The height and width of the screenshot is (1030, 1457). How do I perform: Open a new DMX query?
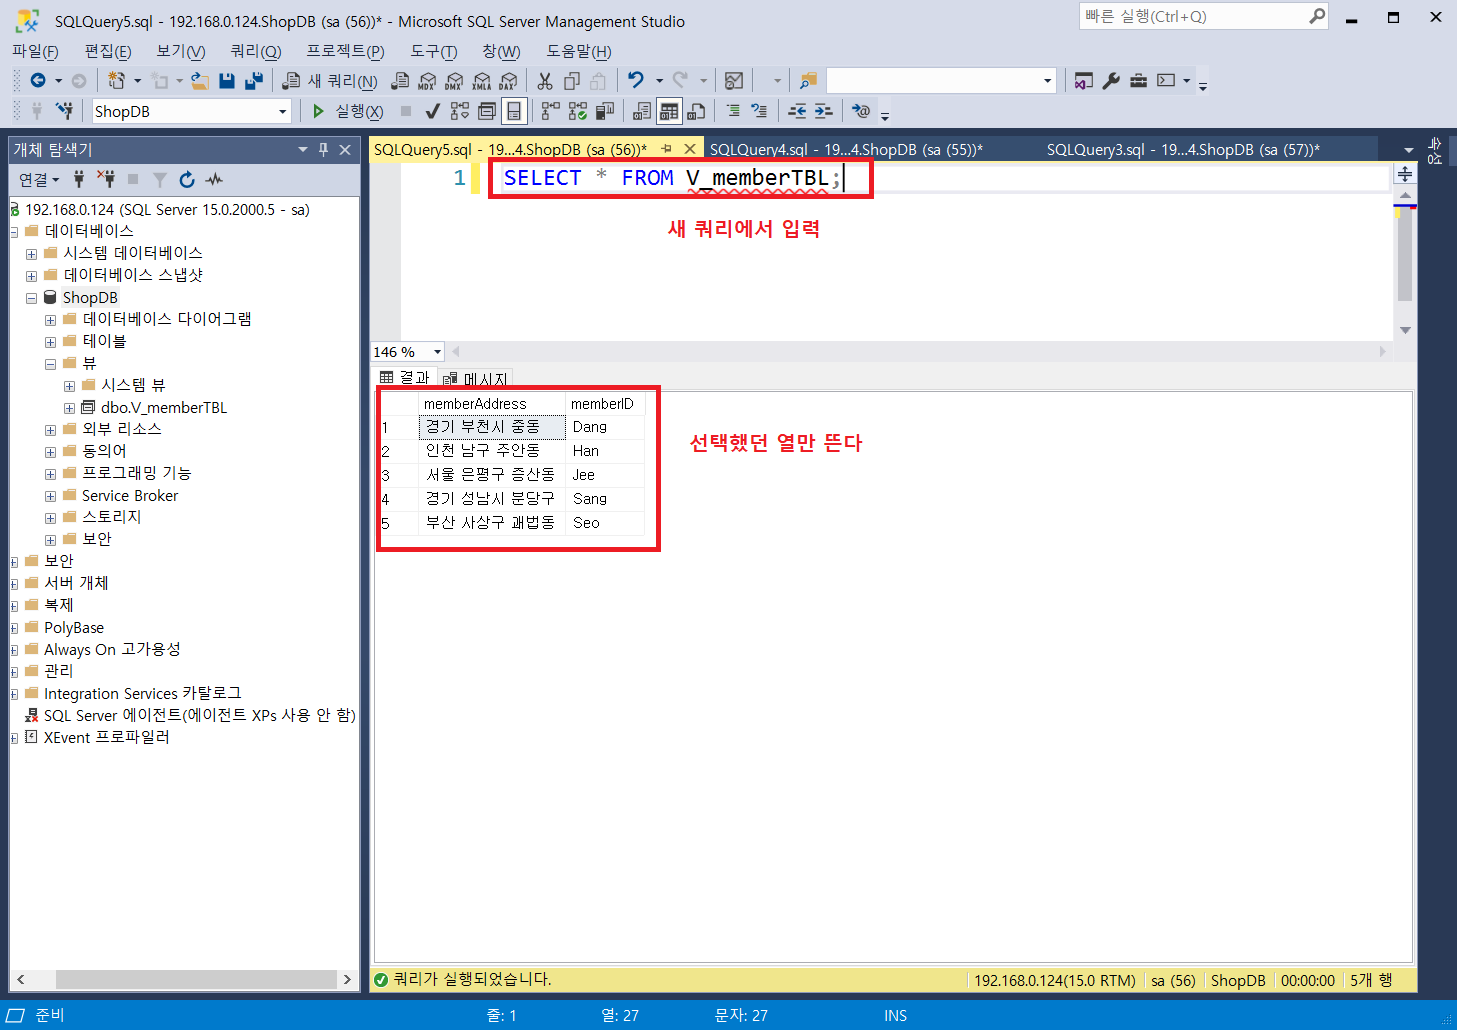(x=454, y=81)
